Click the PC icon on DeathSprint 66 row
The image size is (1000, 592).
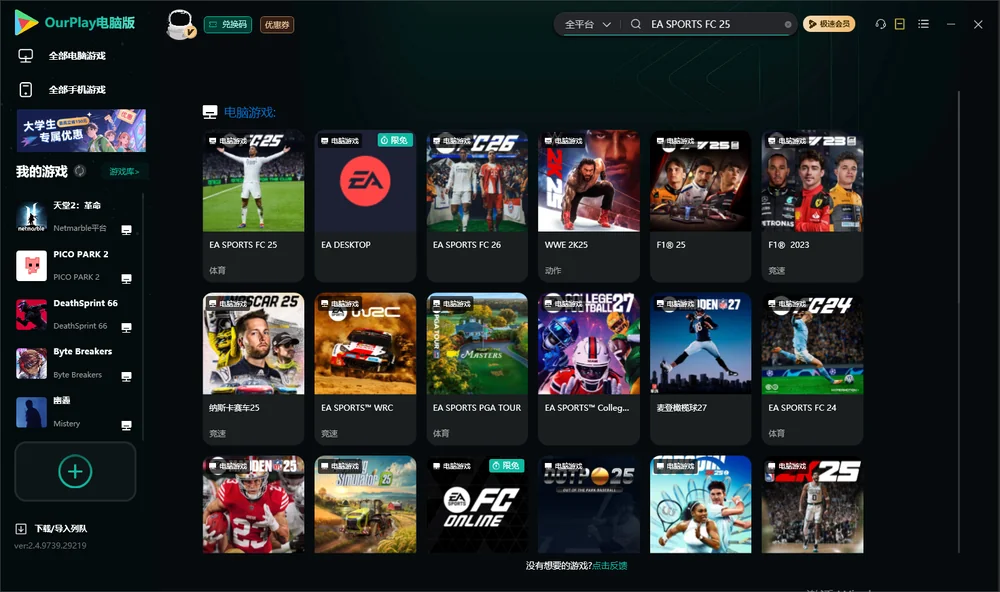[126, 327]
